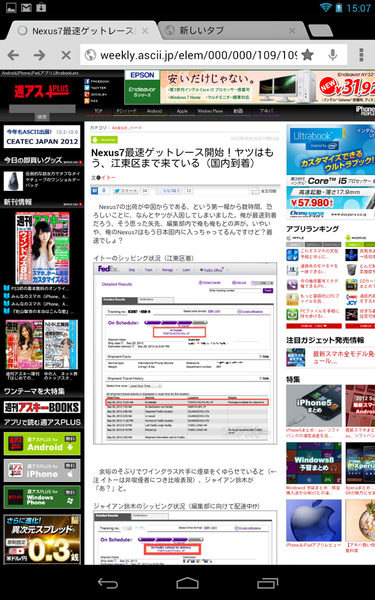This screenshot has height=600, width=375.
Task: Open the Google+ link in site header
Action: (x=96, y=94)
